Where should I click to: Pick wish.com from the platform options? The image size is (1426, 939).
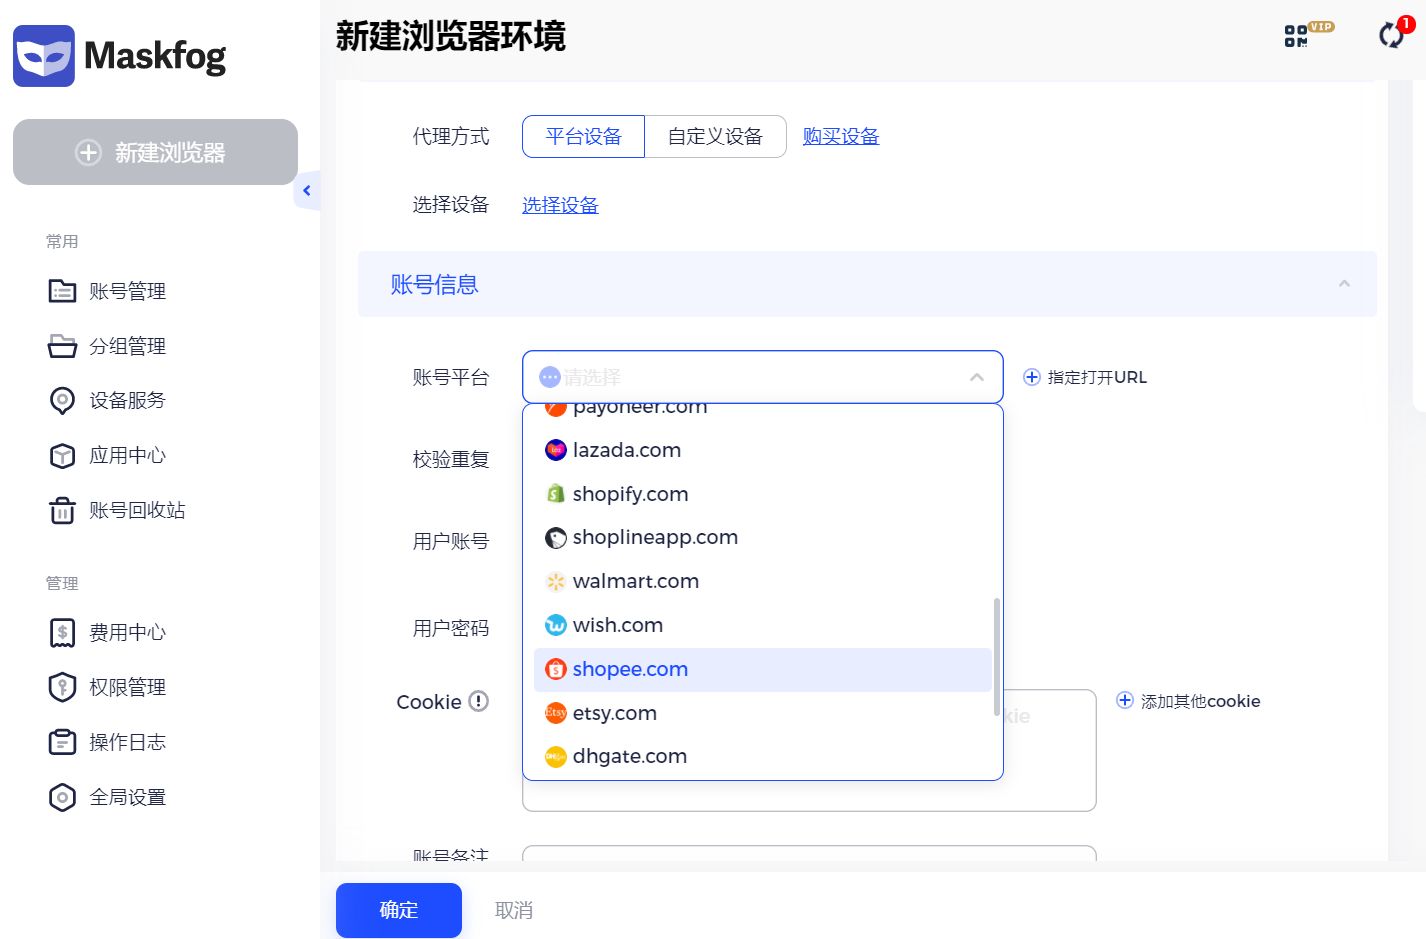(763, 625)
